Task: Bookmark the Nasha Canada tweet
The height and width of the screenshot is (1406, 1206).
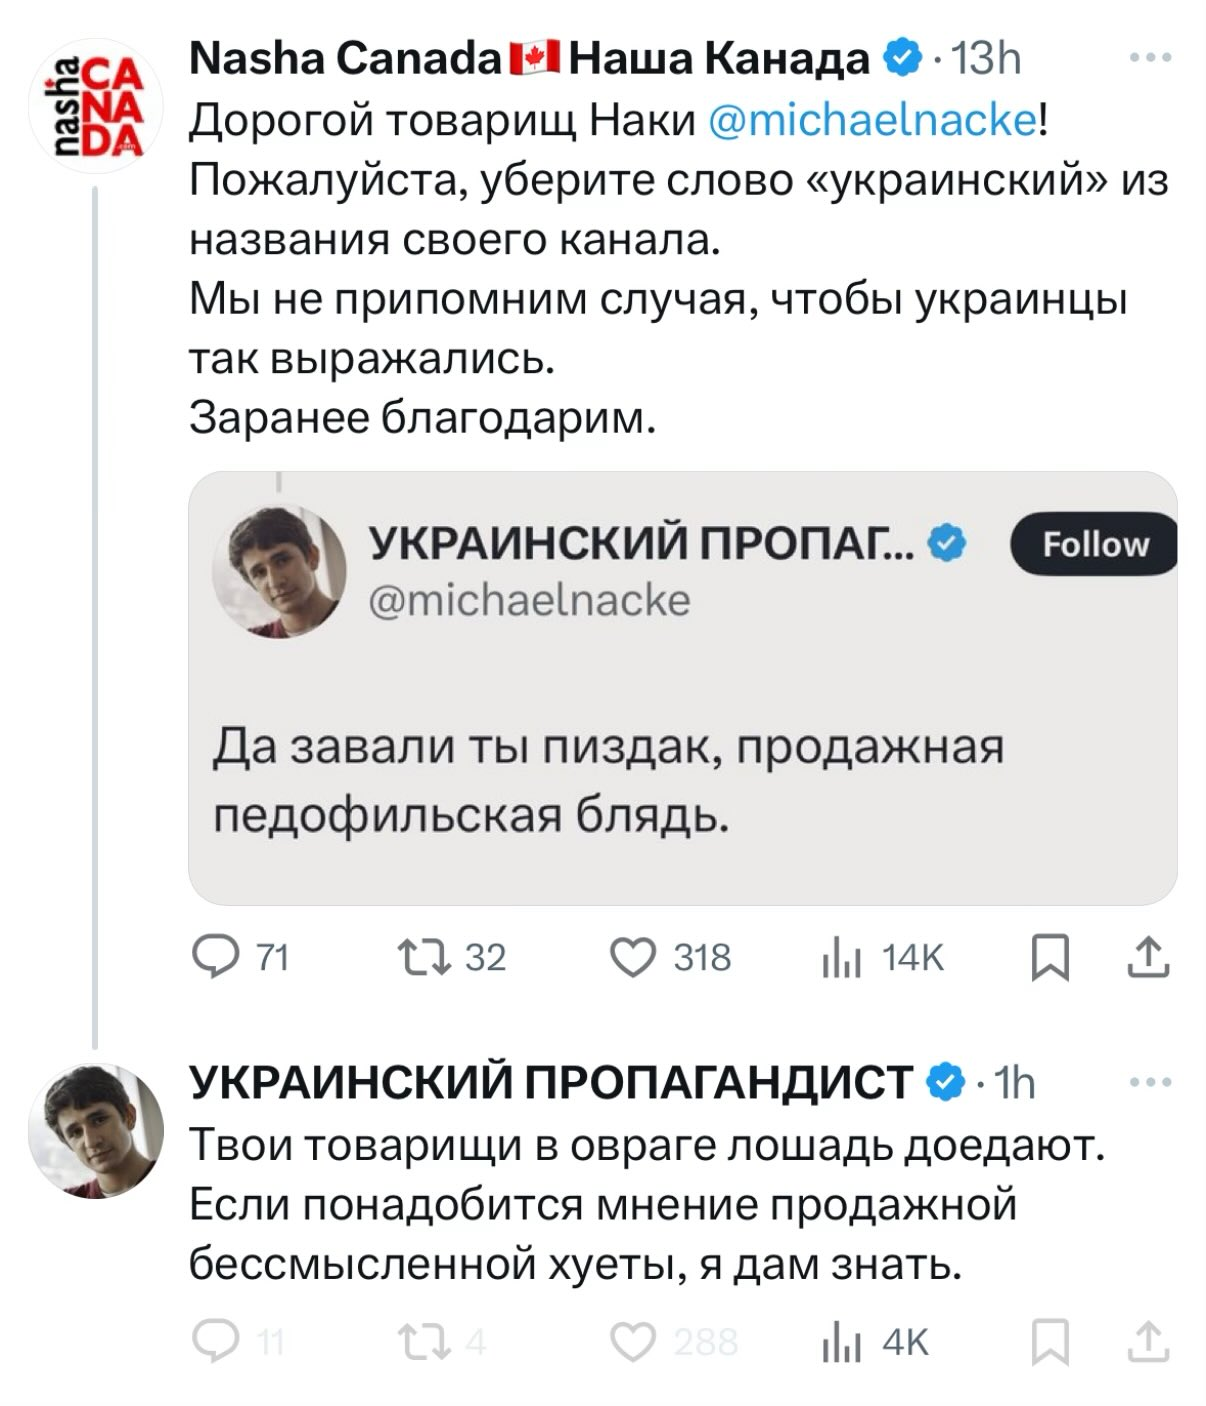Action: pos(1051,960)
